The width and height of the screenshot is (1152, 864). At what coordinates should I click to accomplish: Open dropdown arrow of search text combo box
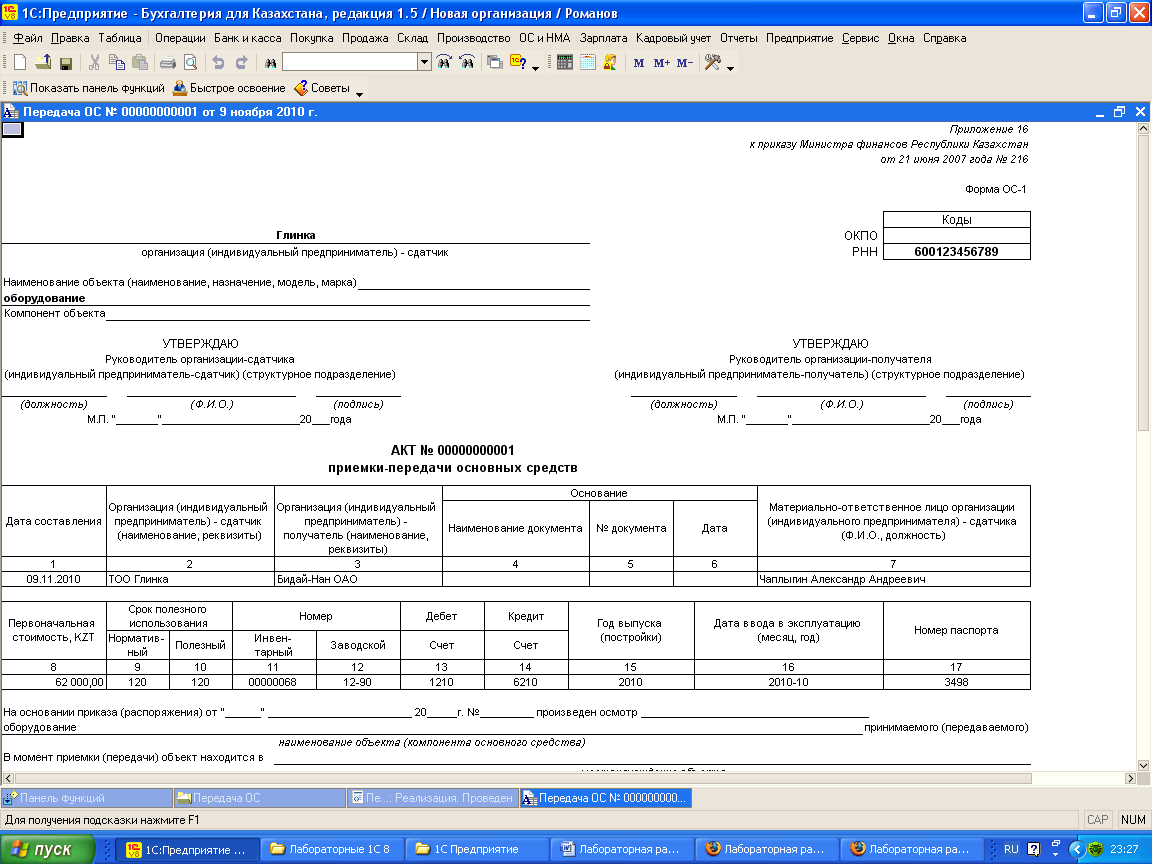click(424, 62)
